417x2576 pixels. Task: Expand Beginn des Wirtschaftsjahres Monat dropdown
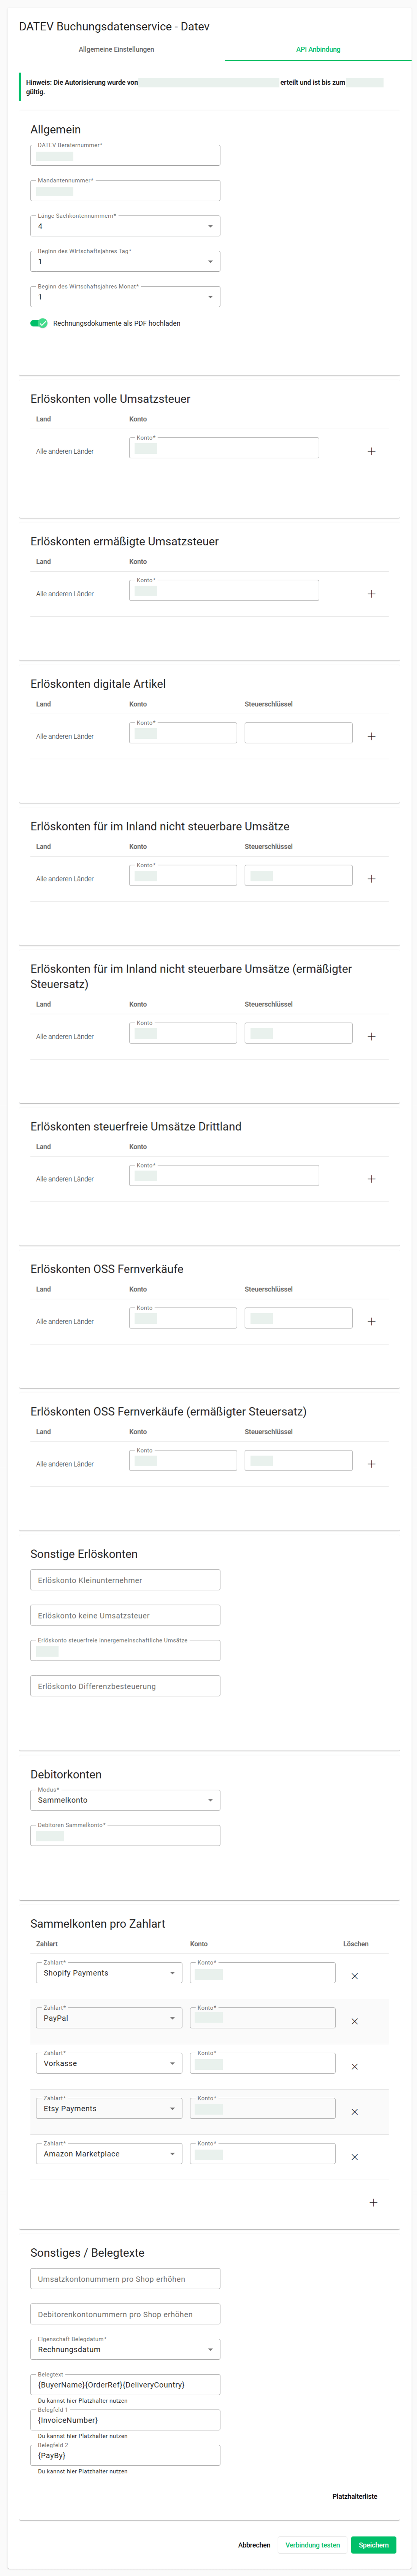click(x=125, y=297)
